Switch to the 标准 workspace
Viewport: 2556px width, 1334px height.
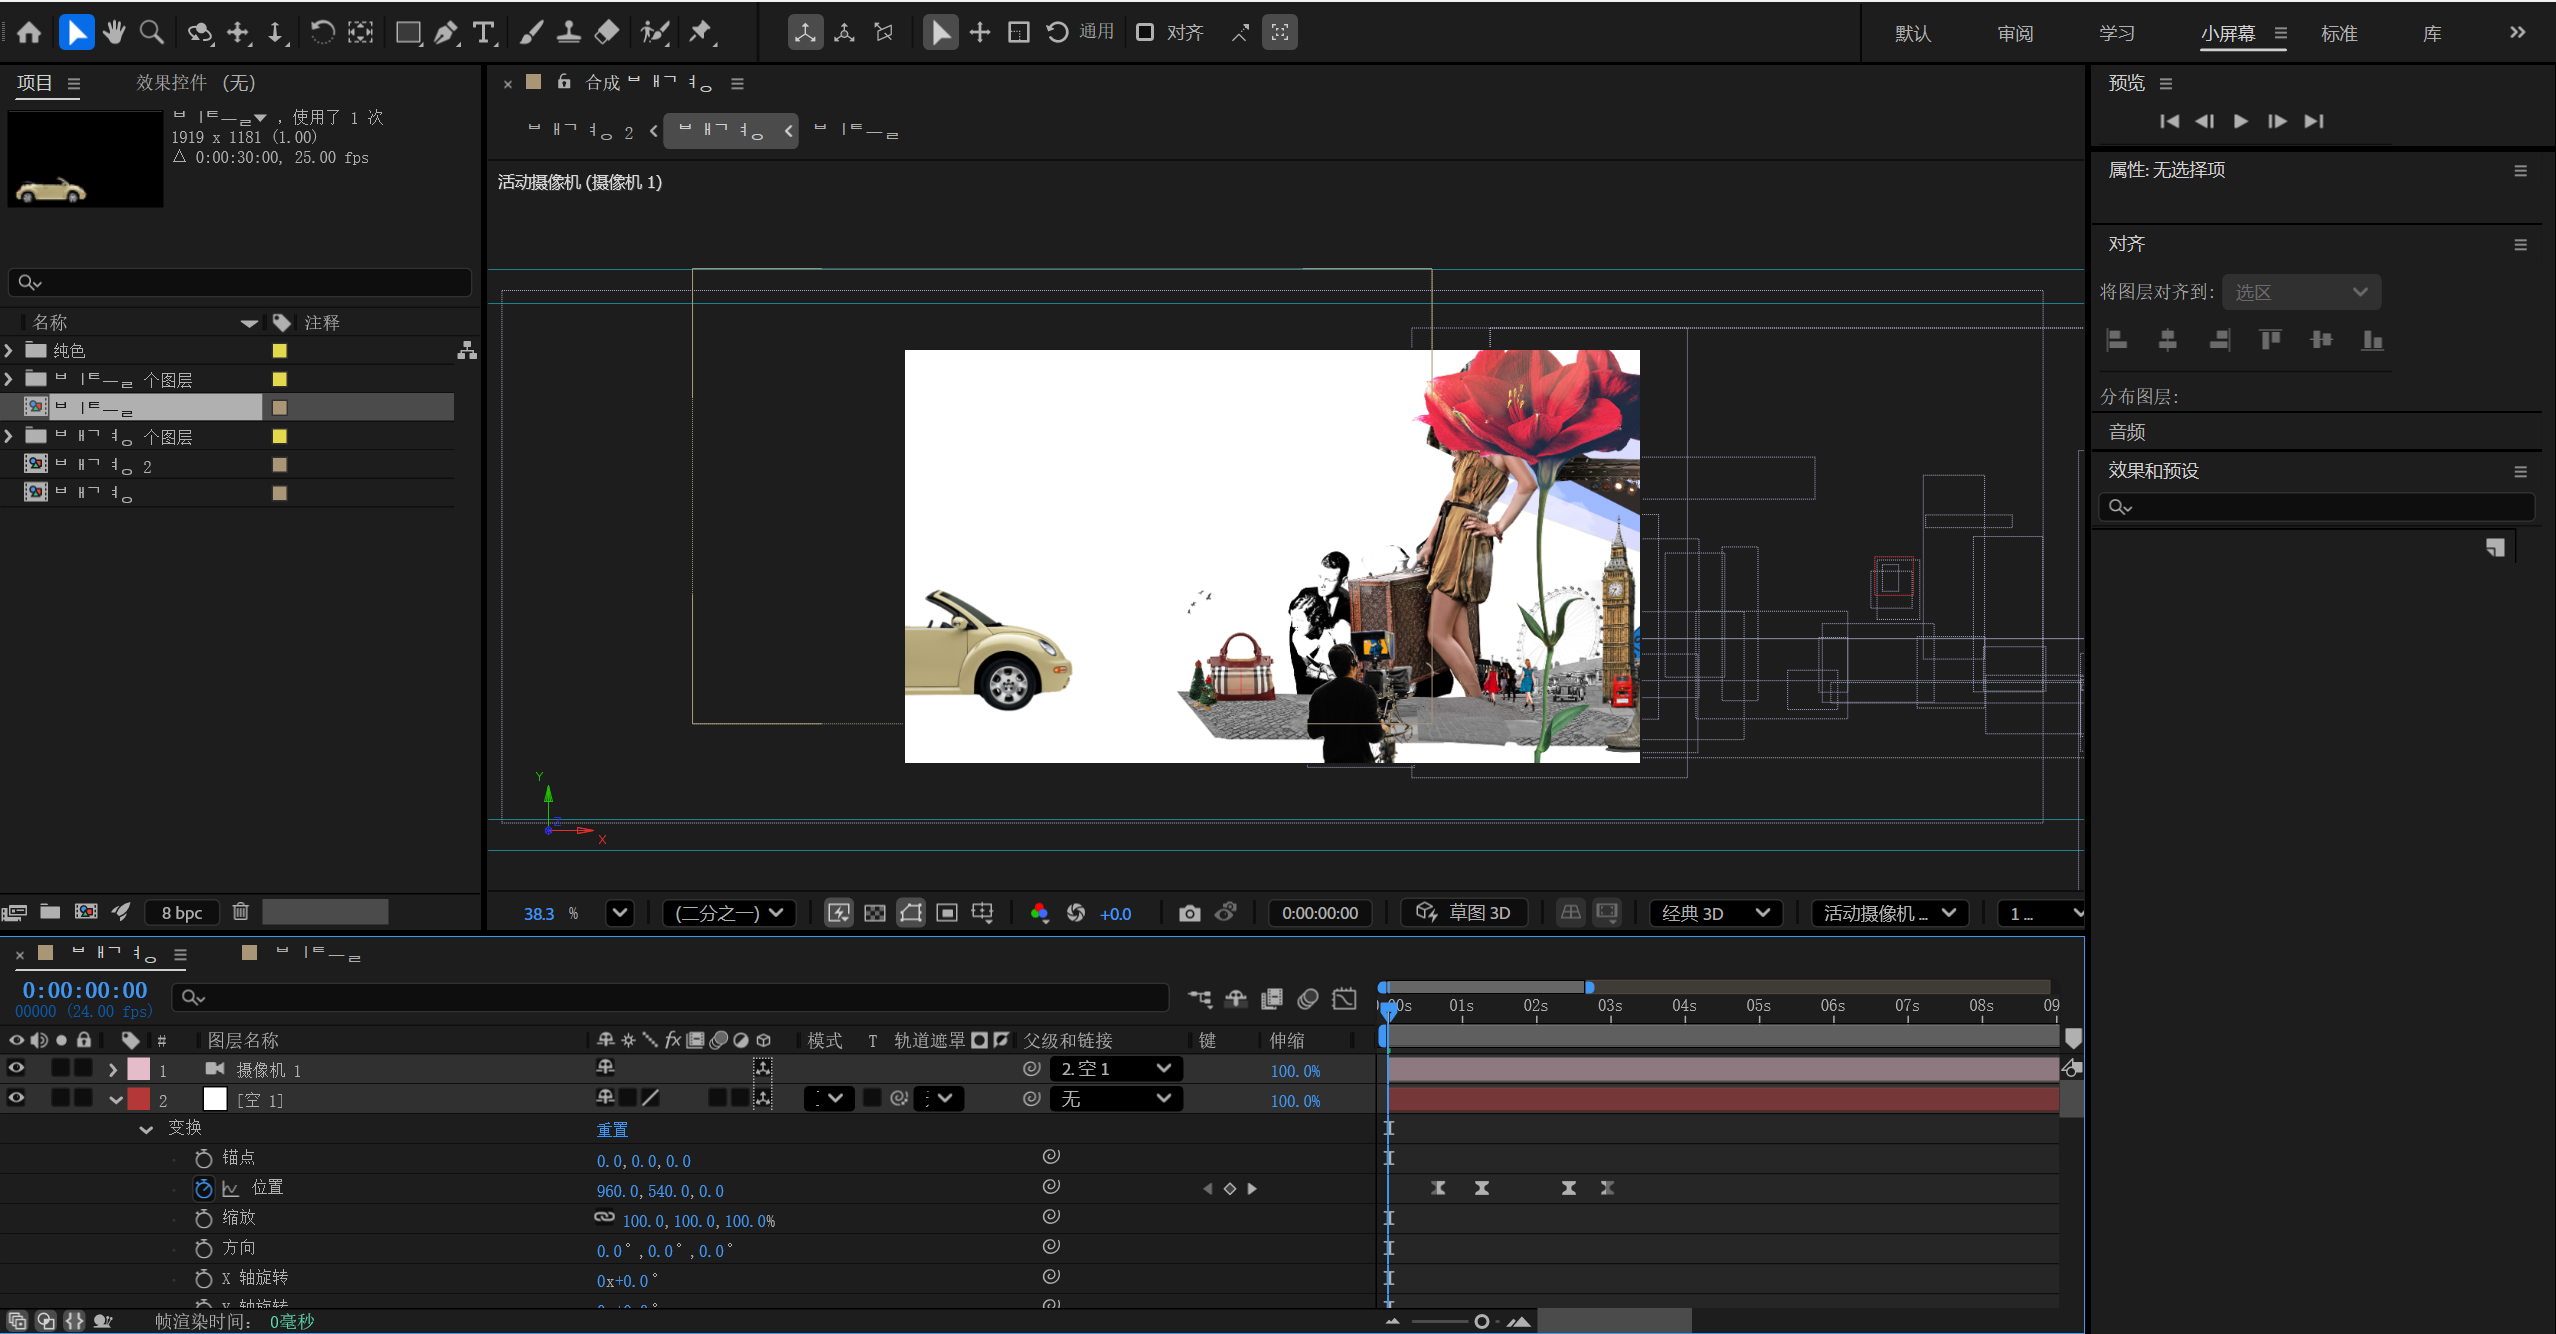pos(2338,33)
